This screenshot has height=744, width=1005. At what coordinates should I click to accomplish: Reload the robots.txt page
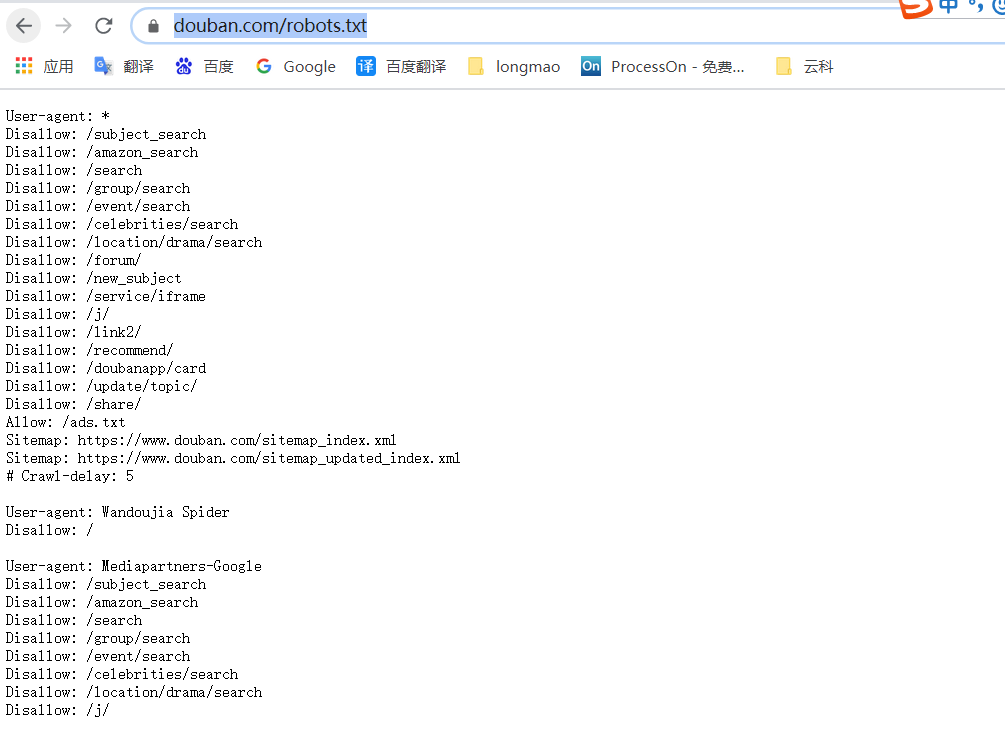[104, 26]
